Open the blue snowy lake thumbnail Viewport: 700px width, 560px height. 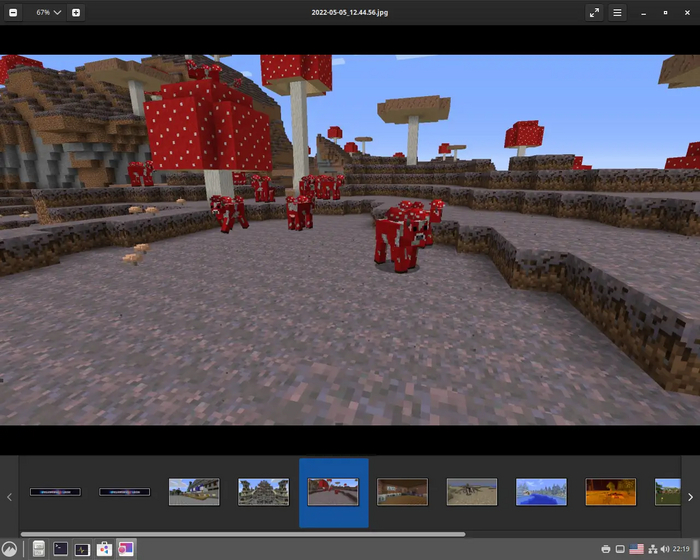click(541, 492)
